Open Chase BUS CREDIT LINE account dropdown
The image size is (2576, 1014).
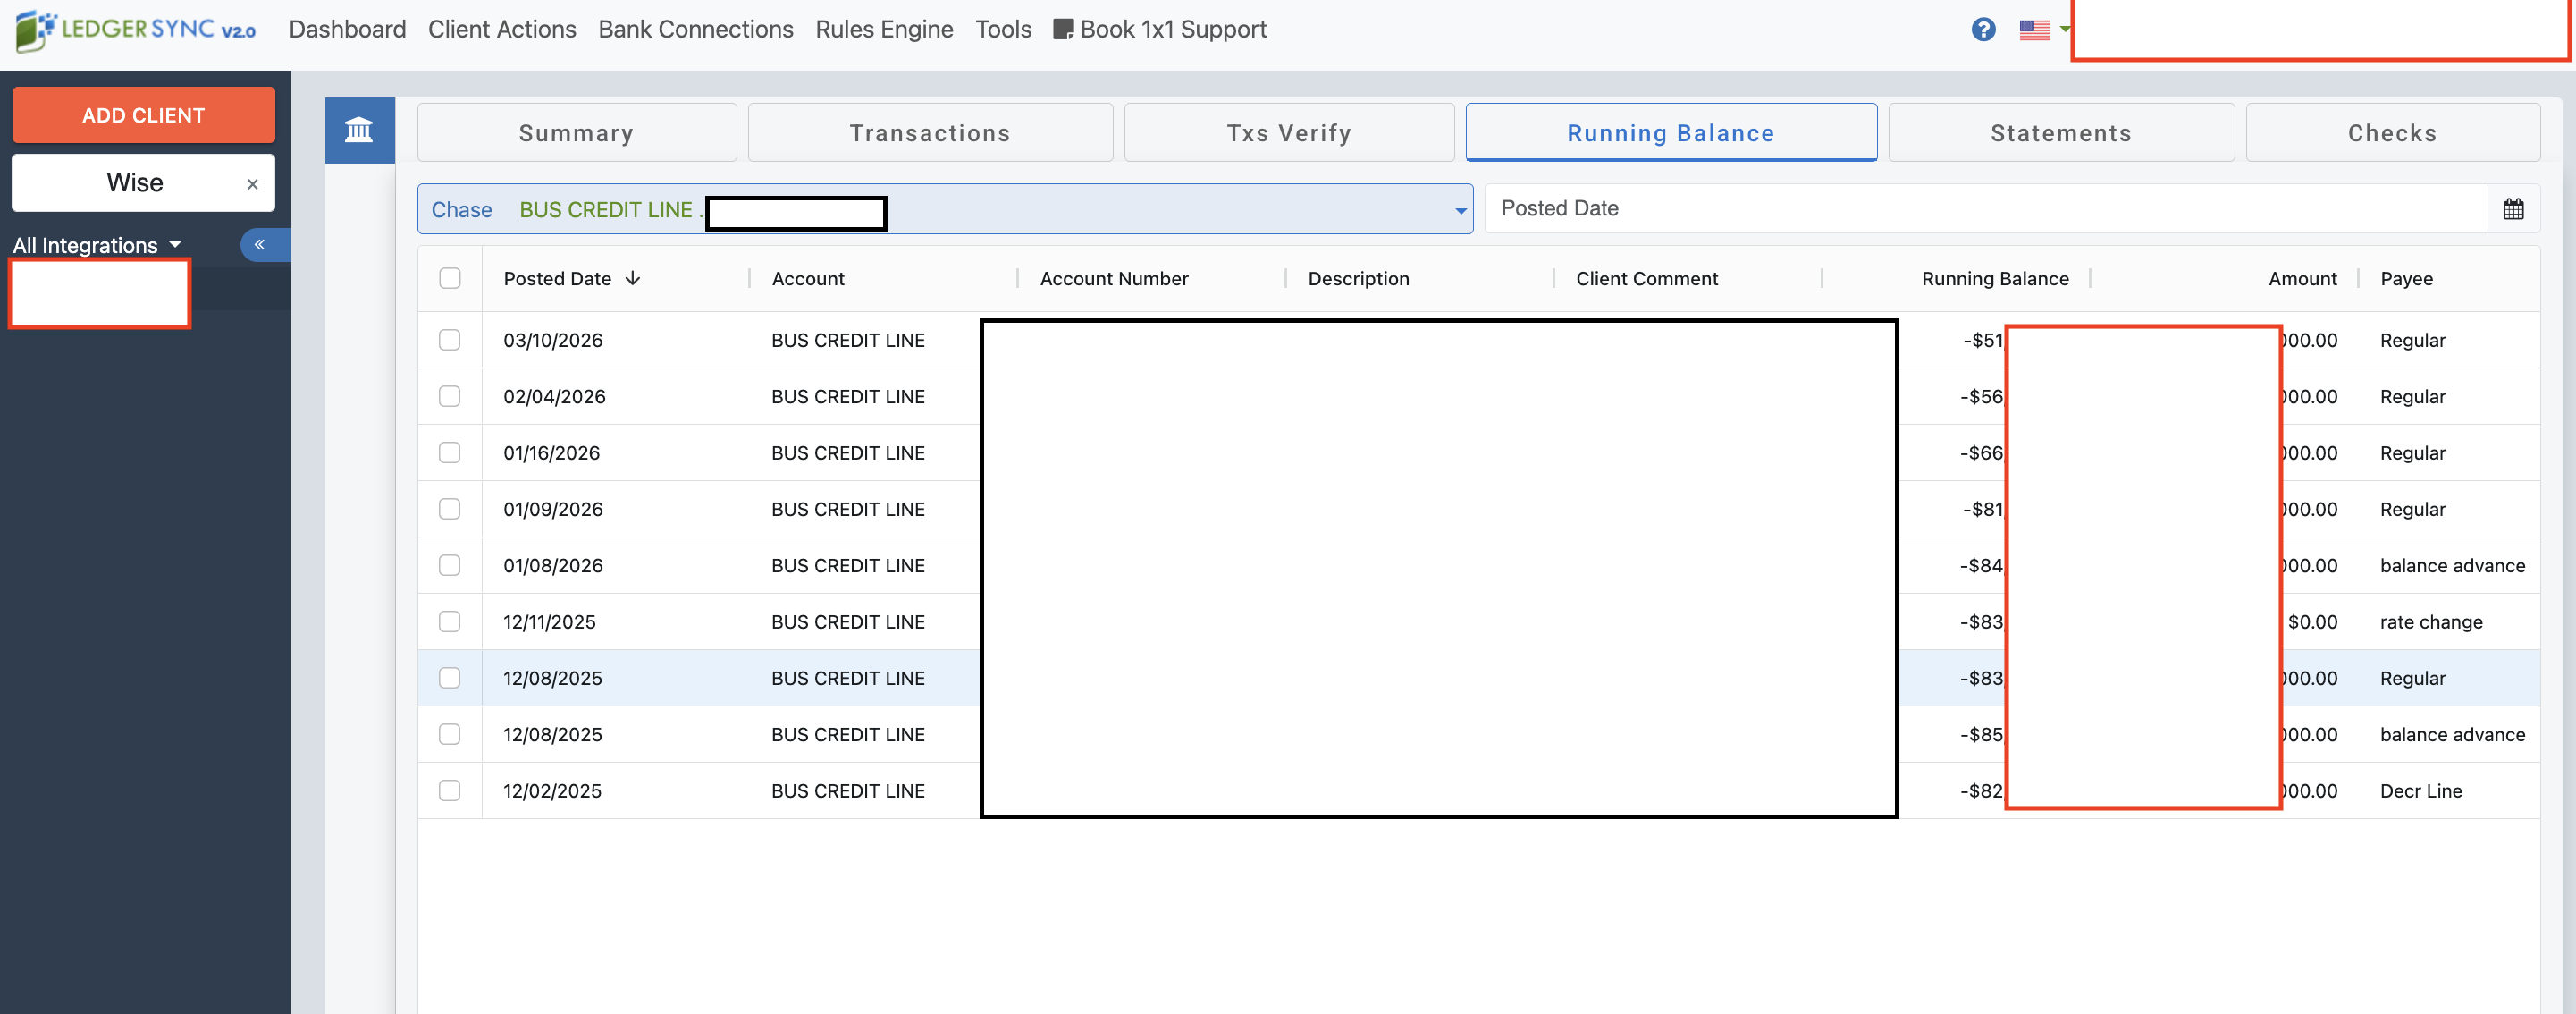pyautogui.click(x=1459, y=210)
